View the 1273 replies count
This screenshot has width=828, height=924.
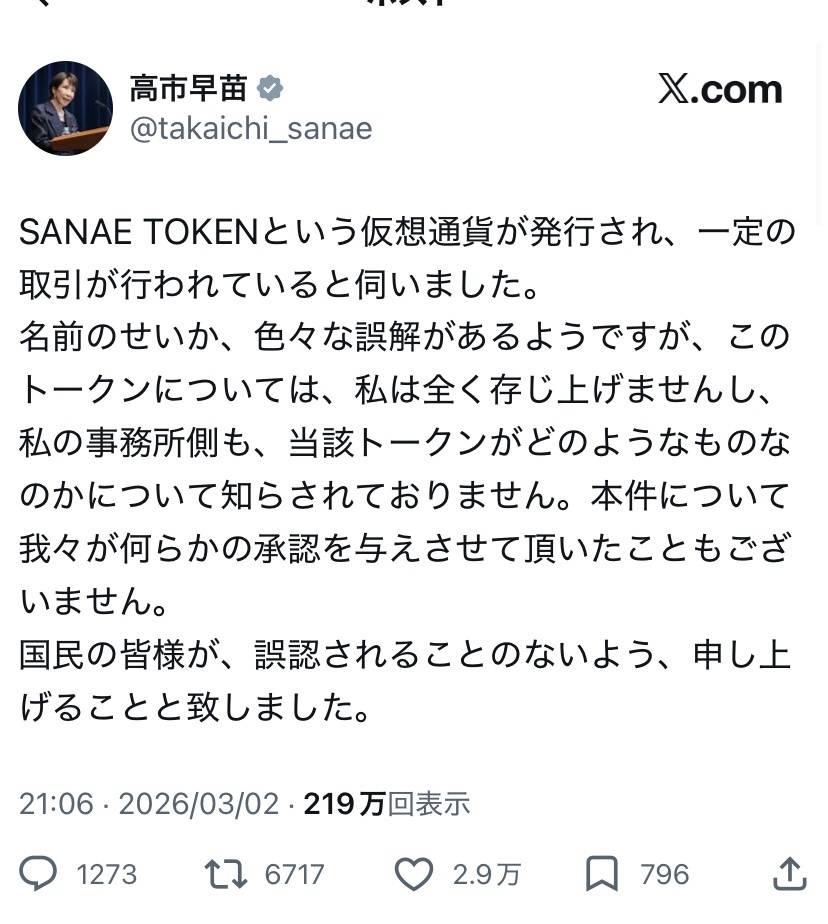pos(107,875)
